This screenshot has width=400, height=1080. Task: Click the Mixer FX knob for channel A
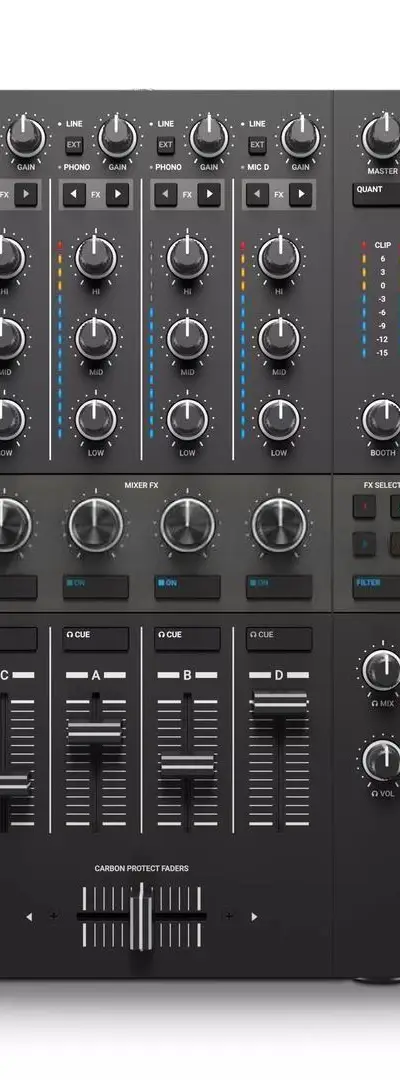(96, 525)
